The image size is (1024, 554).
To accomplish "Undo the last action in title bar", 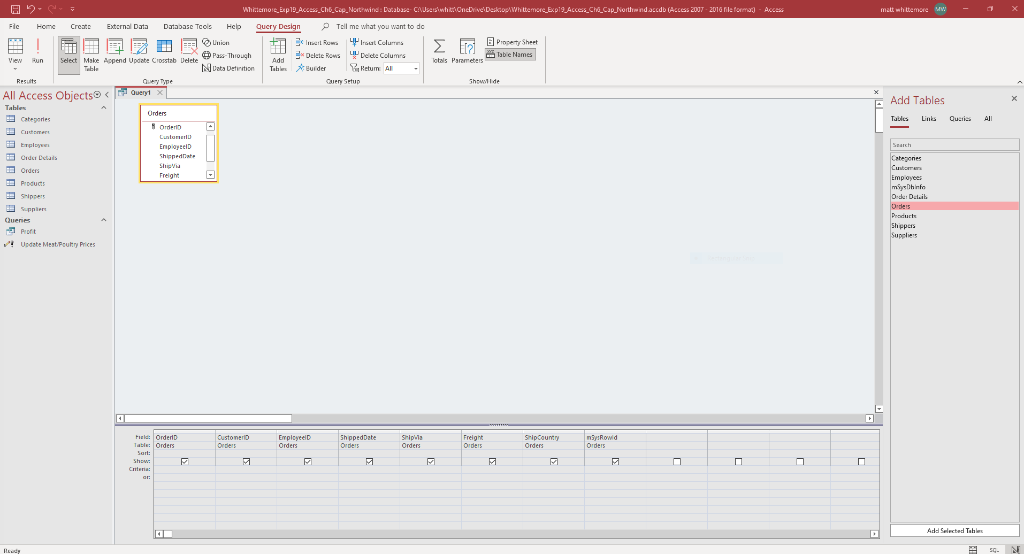I will pyautogui.click(x=31, y=9).
